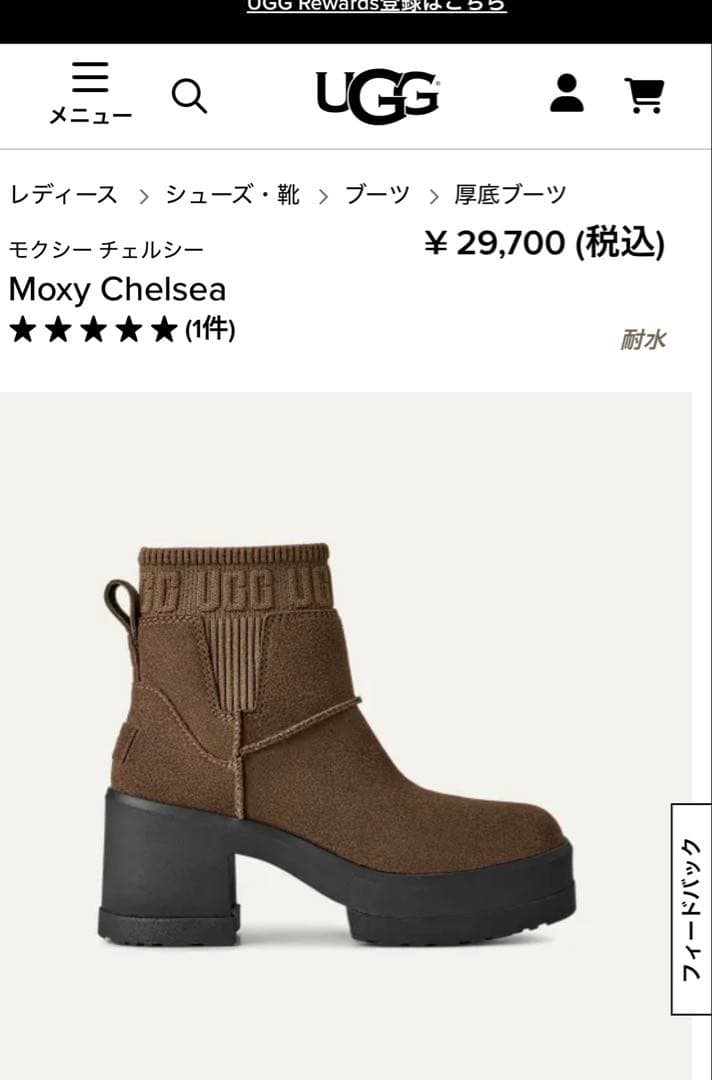712x1080 pixels.
Task: Go home via the UGG logo
Action: [377, 96]
